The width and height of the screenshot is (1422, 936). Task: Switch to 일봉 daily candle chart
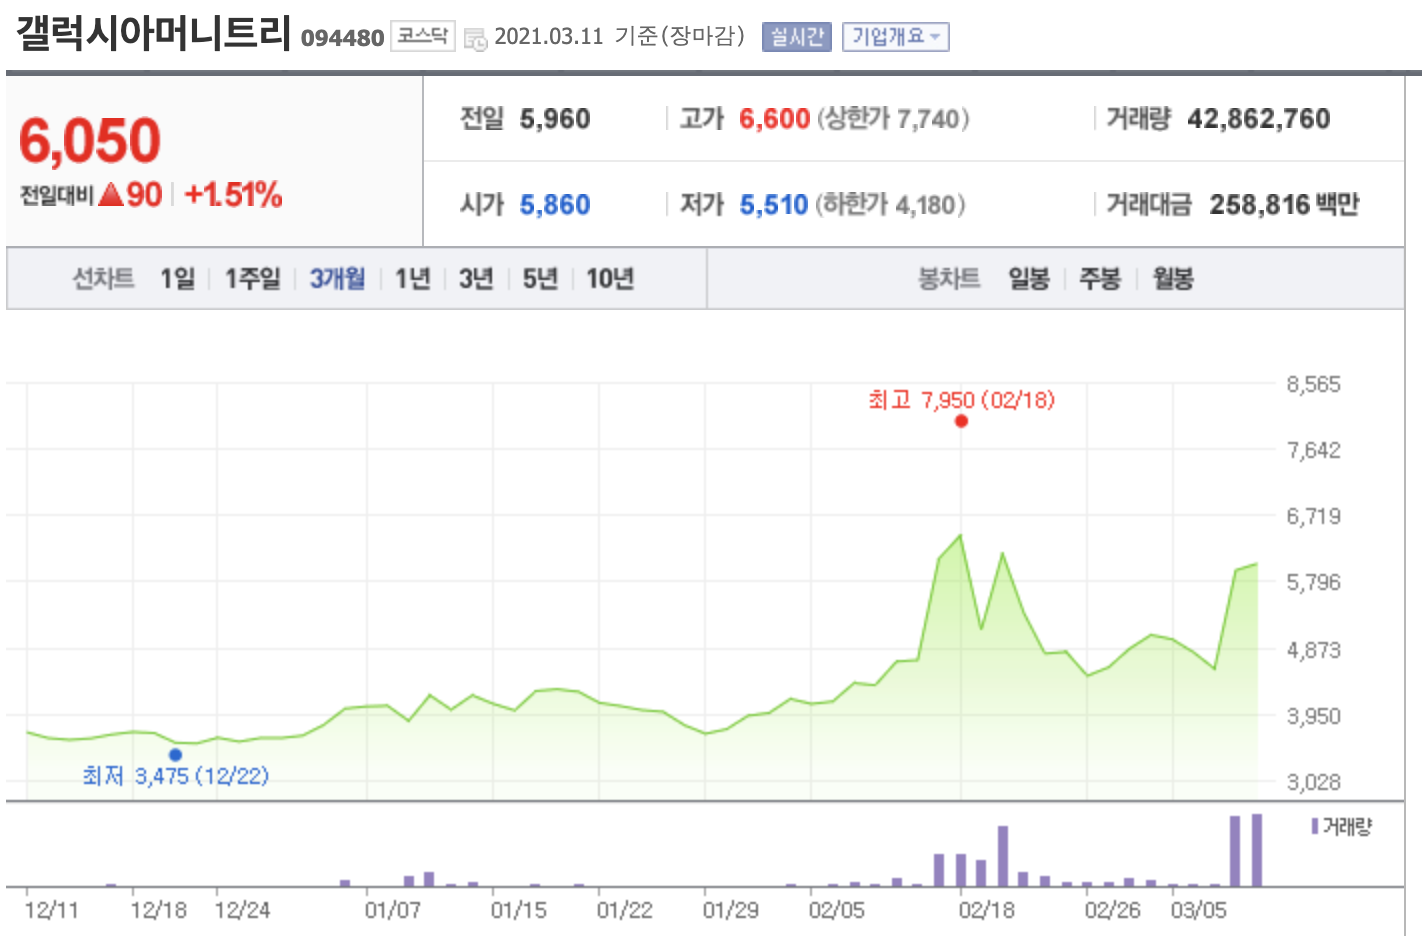coord(1029,278)
